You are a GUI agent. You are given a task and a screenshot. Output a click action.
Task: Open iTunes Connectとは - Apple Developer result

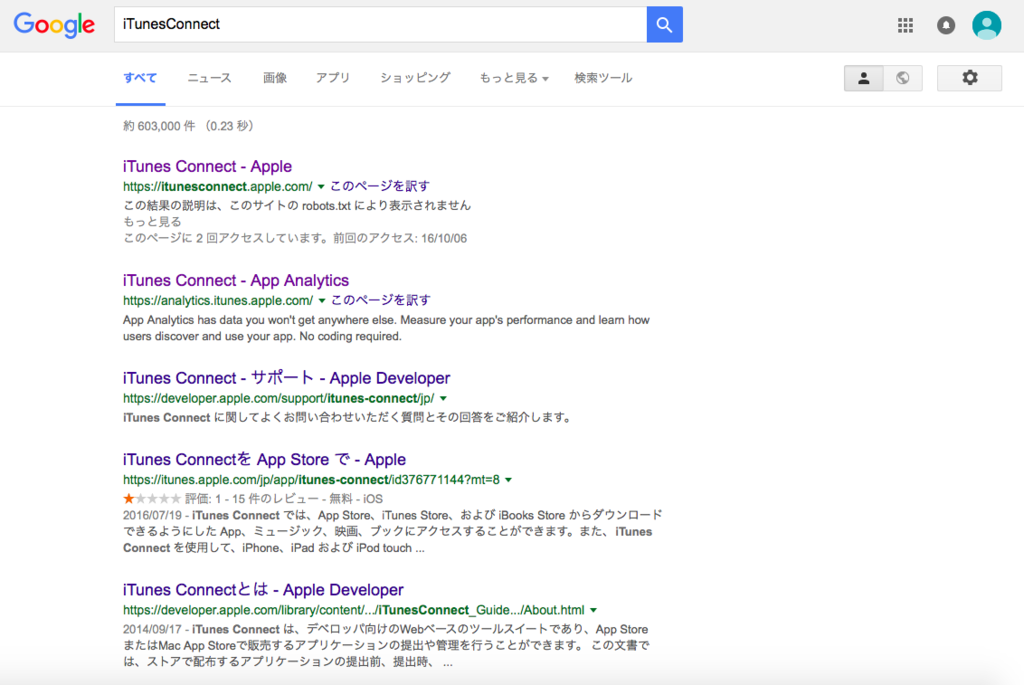pyautogui.click(x=263, y=590)
